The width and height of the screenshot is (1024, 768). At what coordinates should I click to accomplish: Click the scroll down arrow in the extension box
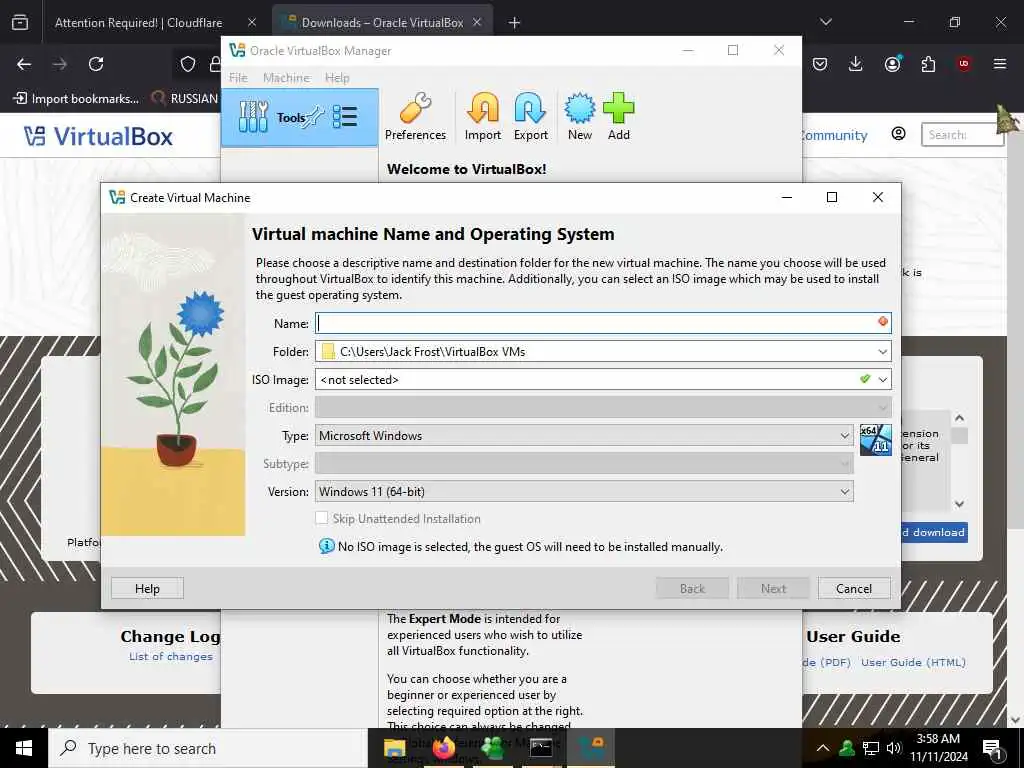[959, 504]
